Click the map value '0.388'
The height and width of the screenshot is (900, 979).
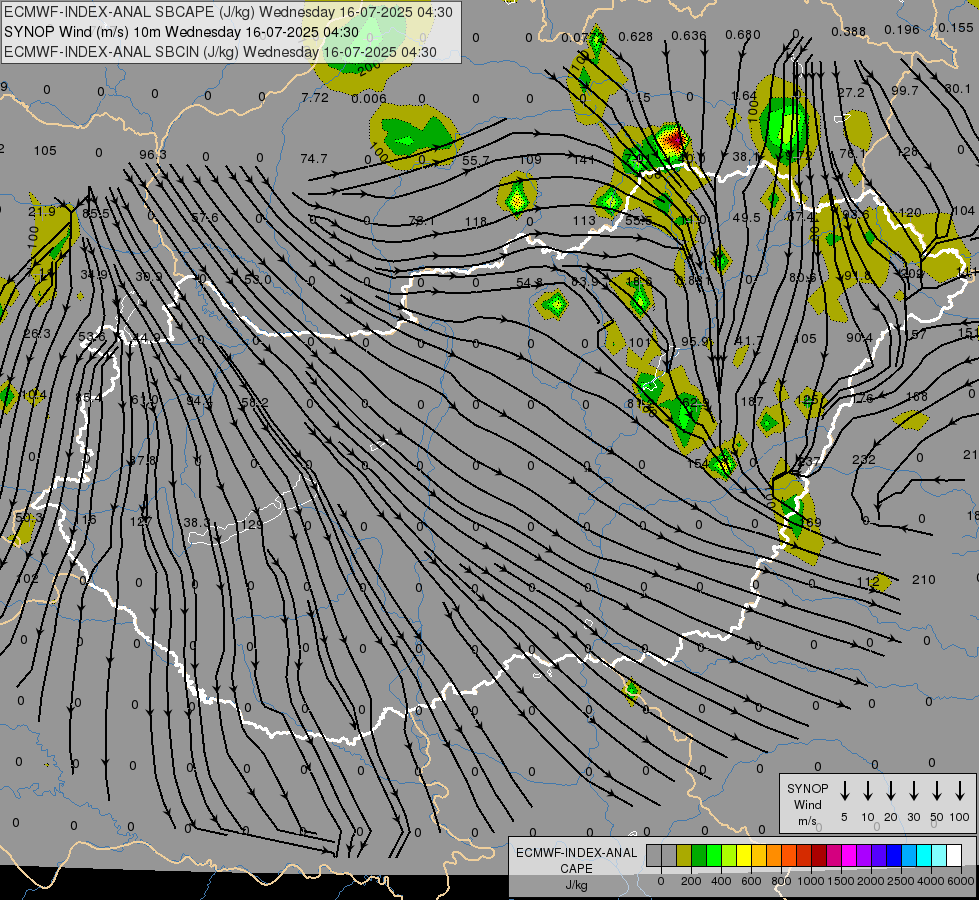(849, 31)
